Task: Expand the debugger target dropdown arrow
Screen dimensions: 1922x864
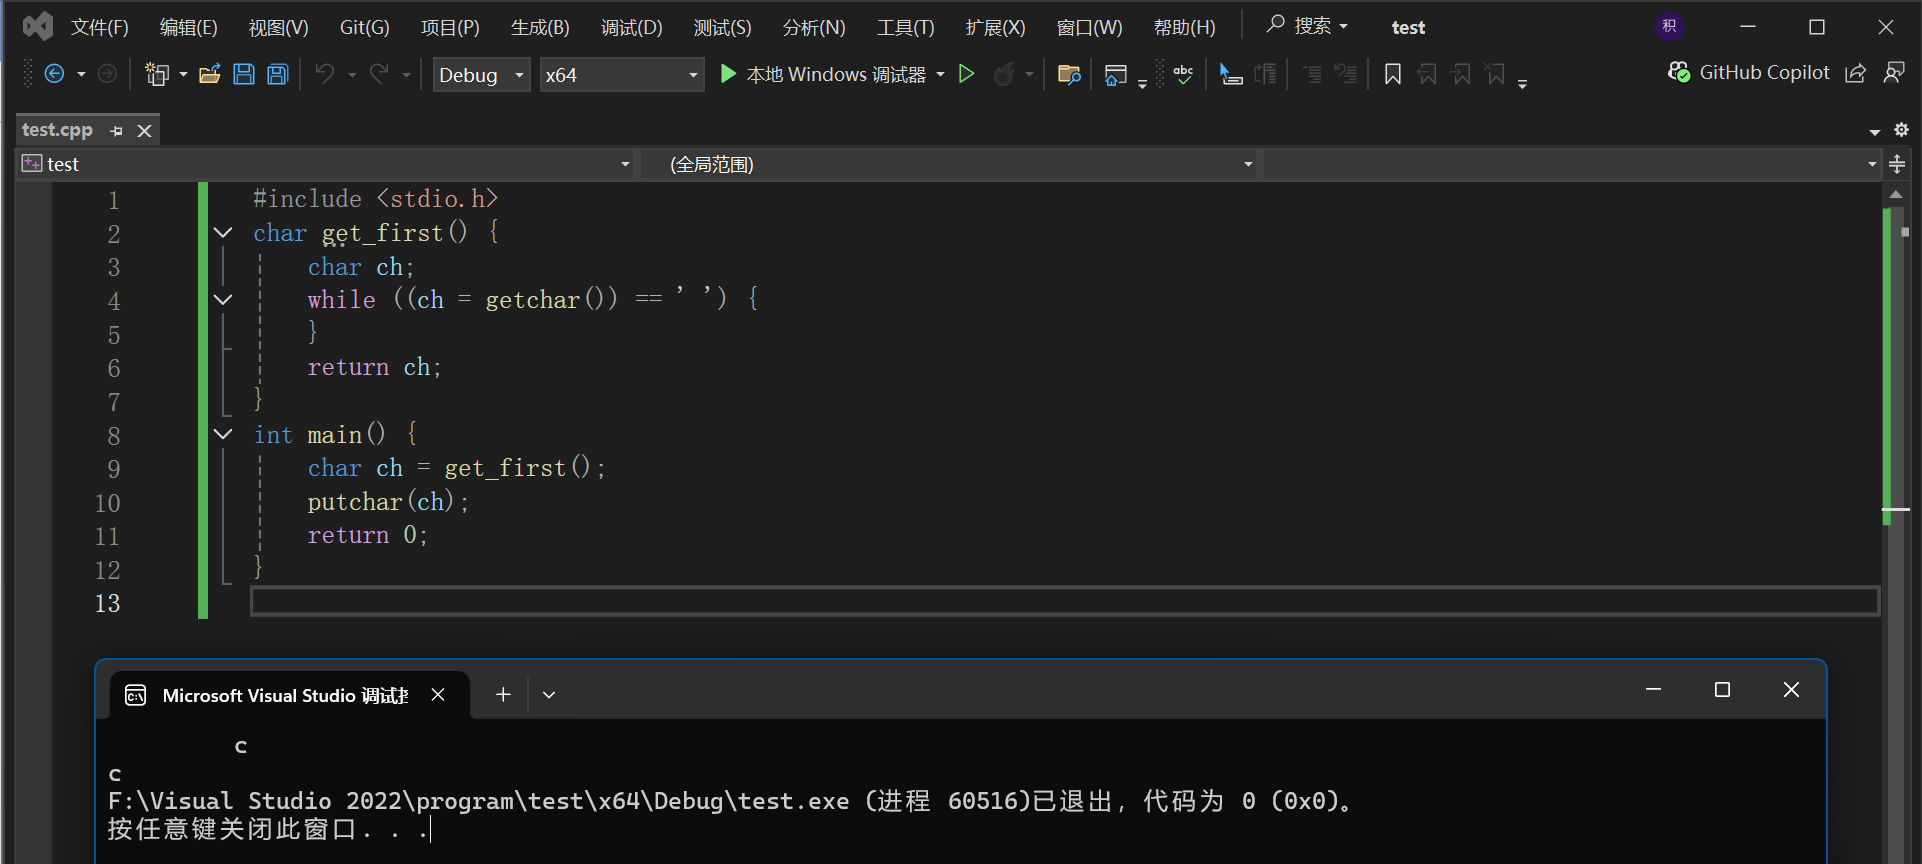Action: [941, 75]
